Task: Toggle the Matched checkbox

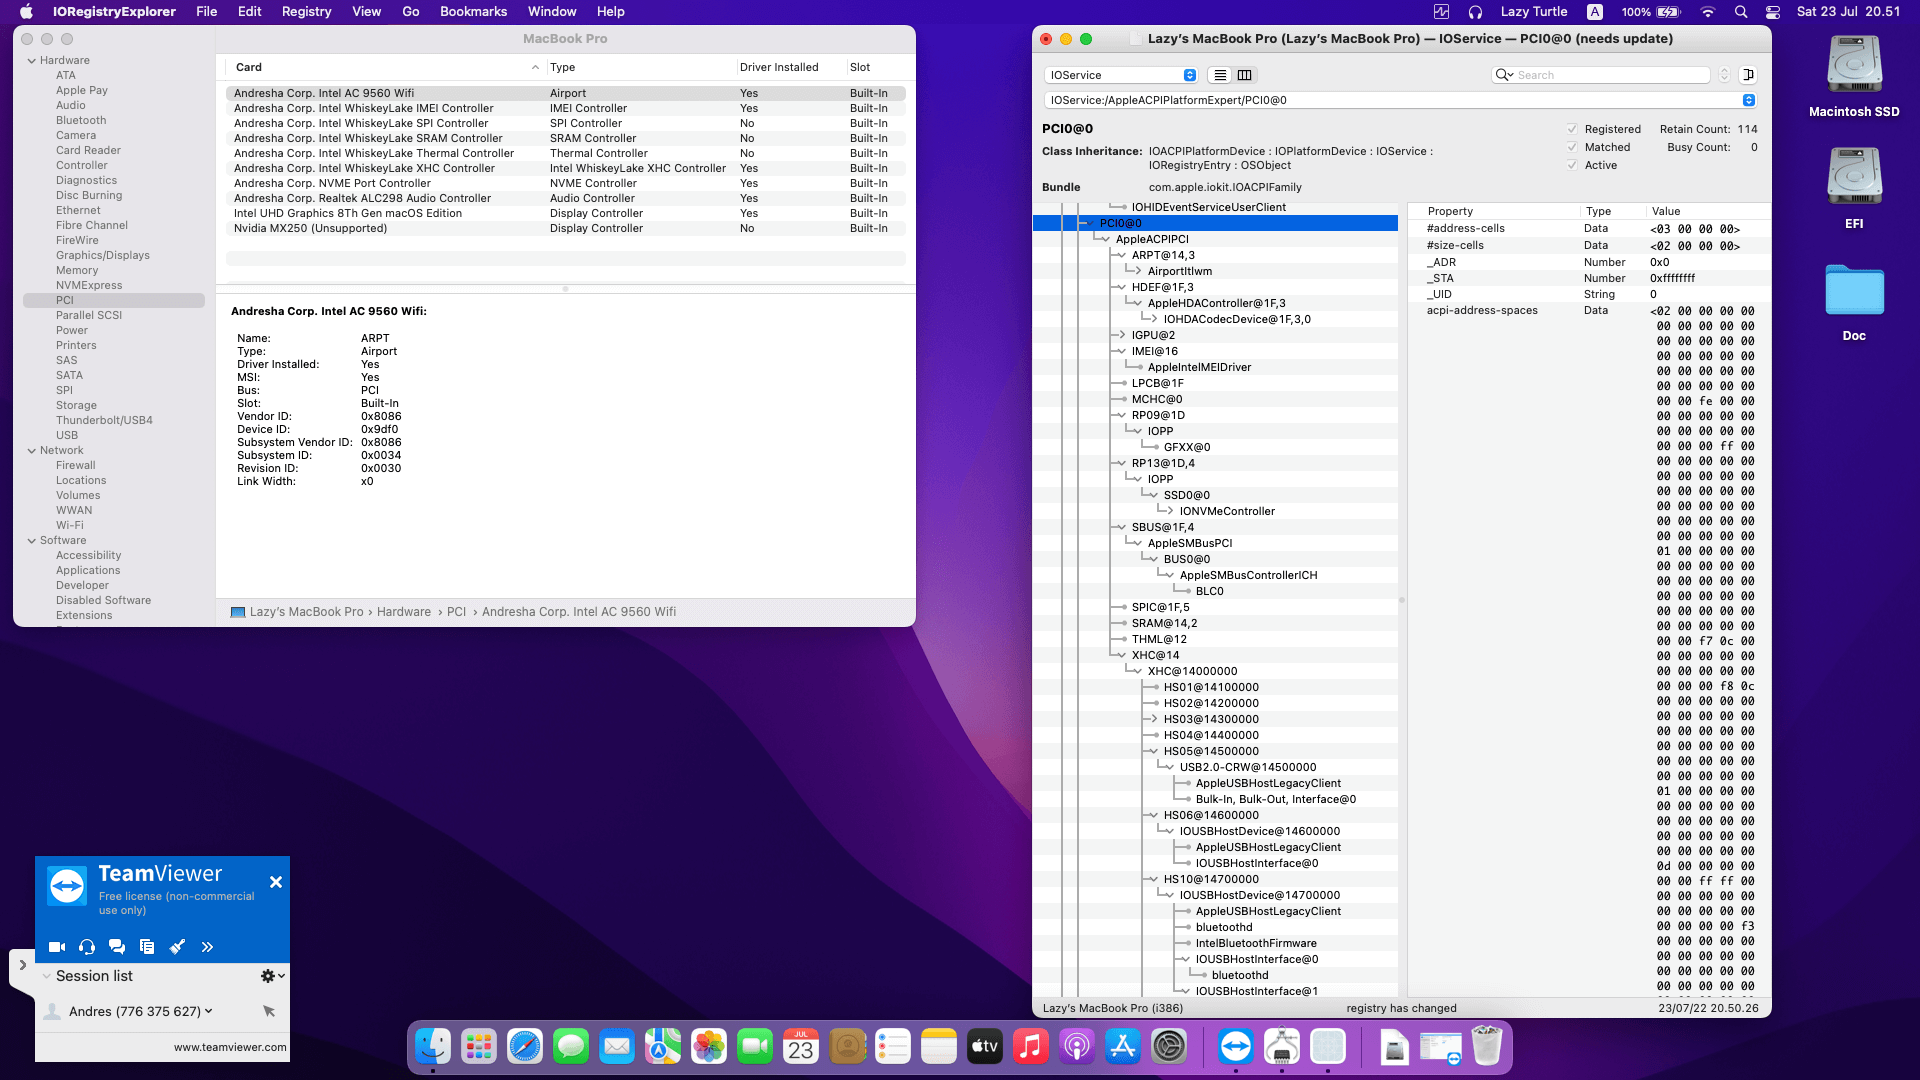Action: click(x=1572, y=147)
